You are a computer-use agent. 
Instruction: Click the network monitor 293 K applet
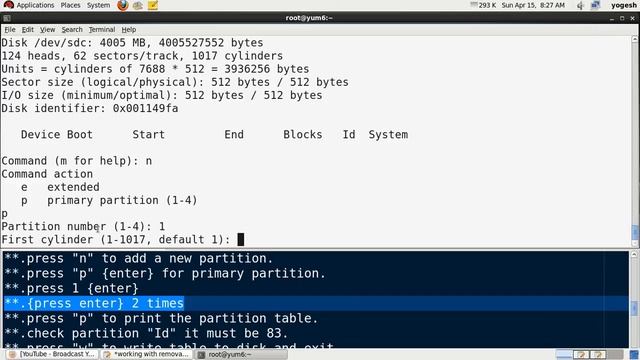[x=483, y=5]
